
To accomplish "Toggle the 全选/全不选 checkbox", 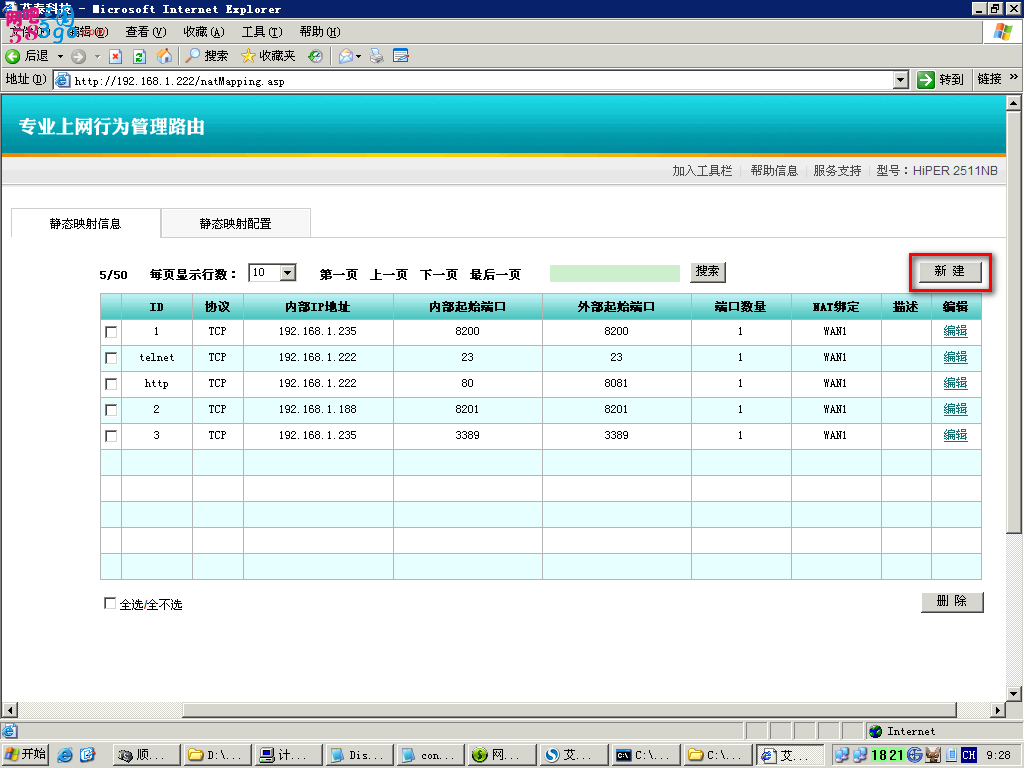I will coord(110,603).
